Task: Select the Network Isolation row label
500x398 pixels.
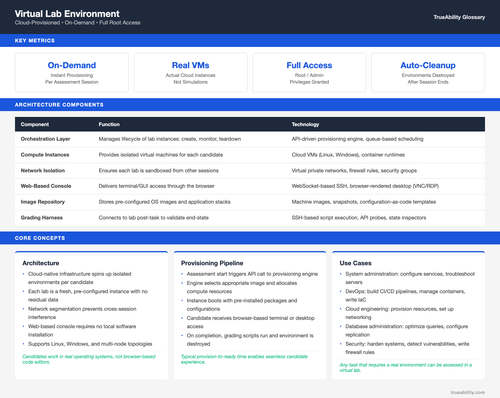Action: point(43,171)
